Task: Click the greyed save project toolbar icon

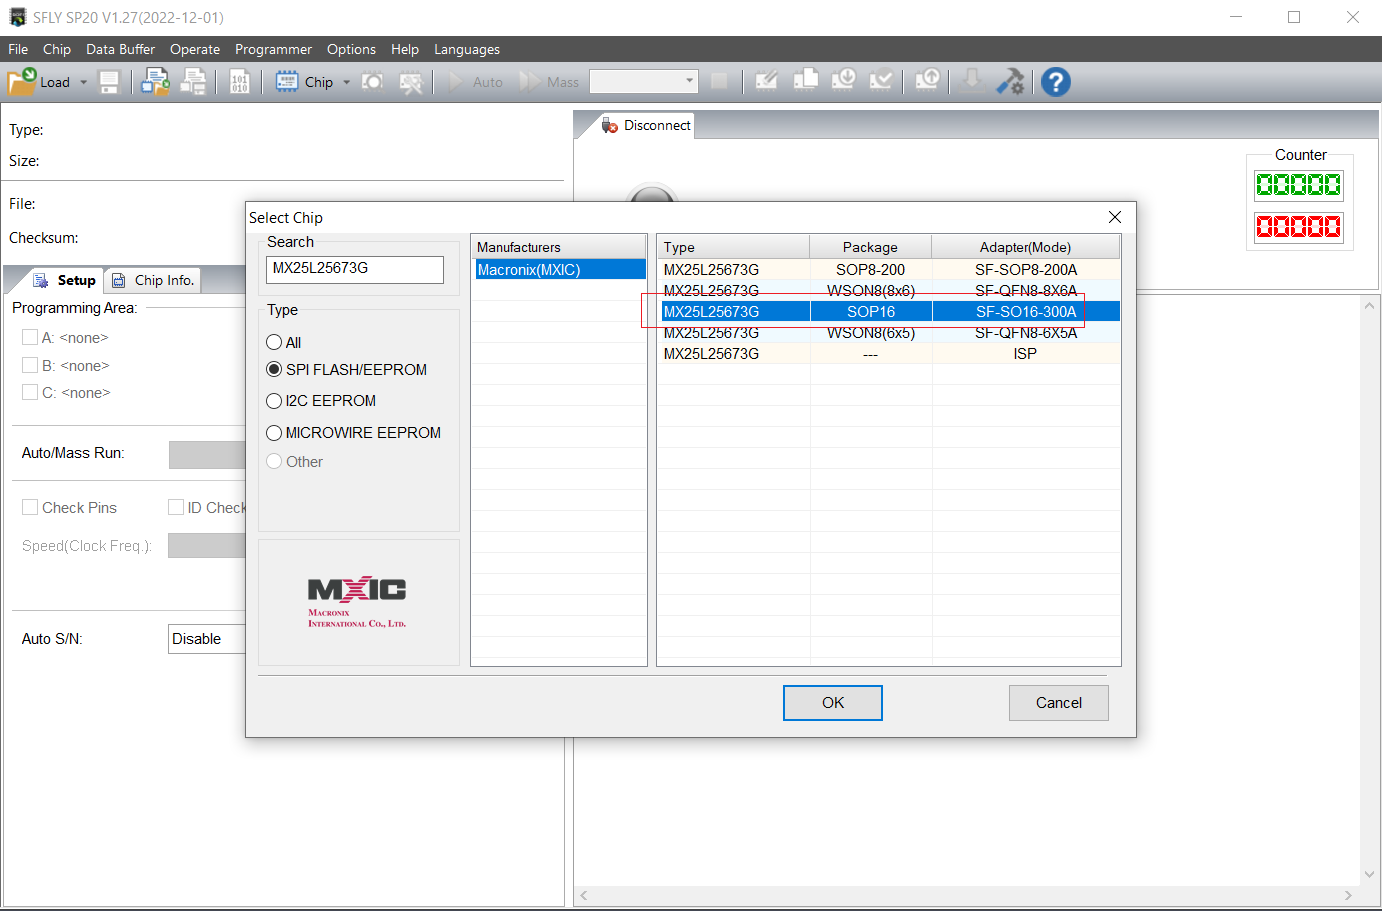Action: pyautogui.click(x=194, y=82)
